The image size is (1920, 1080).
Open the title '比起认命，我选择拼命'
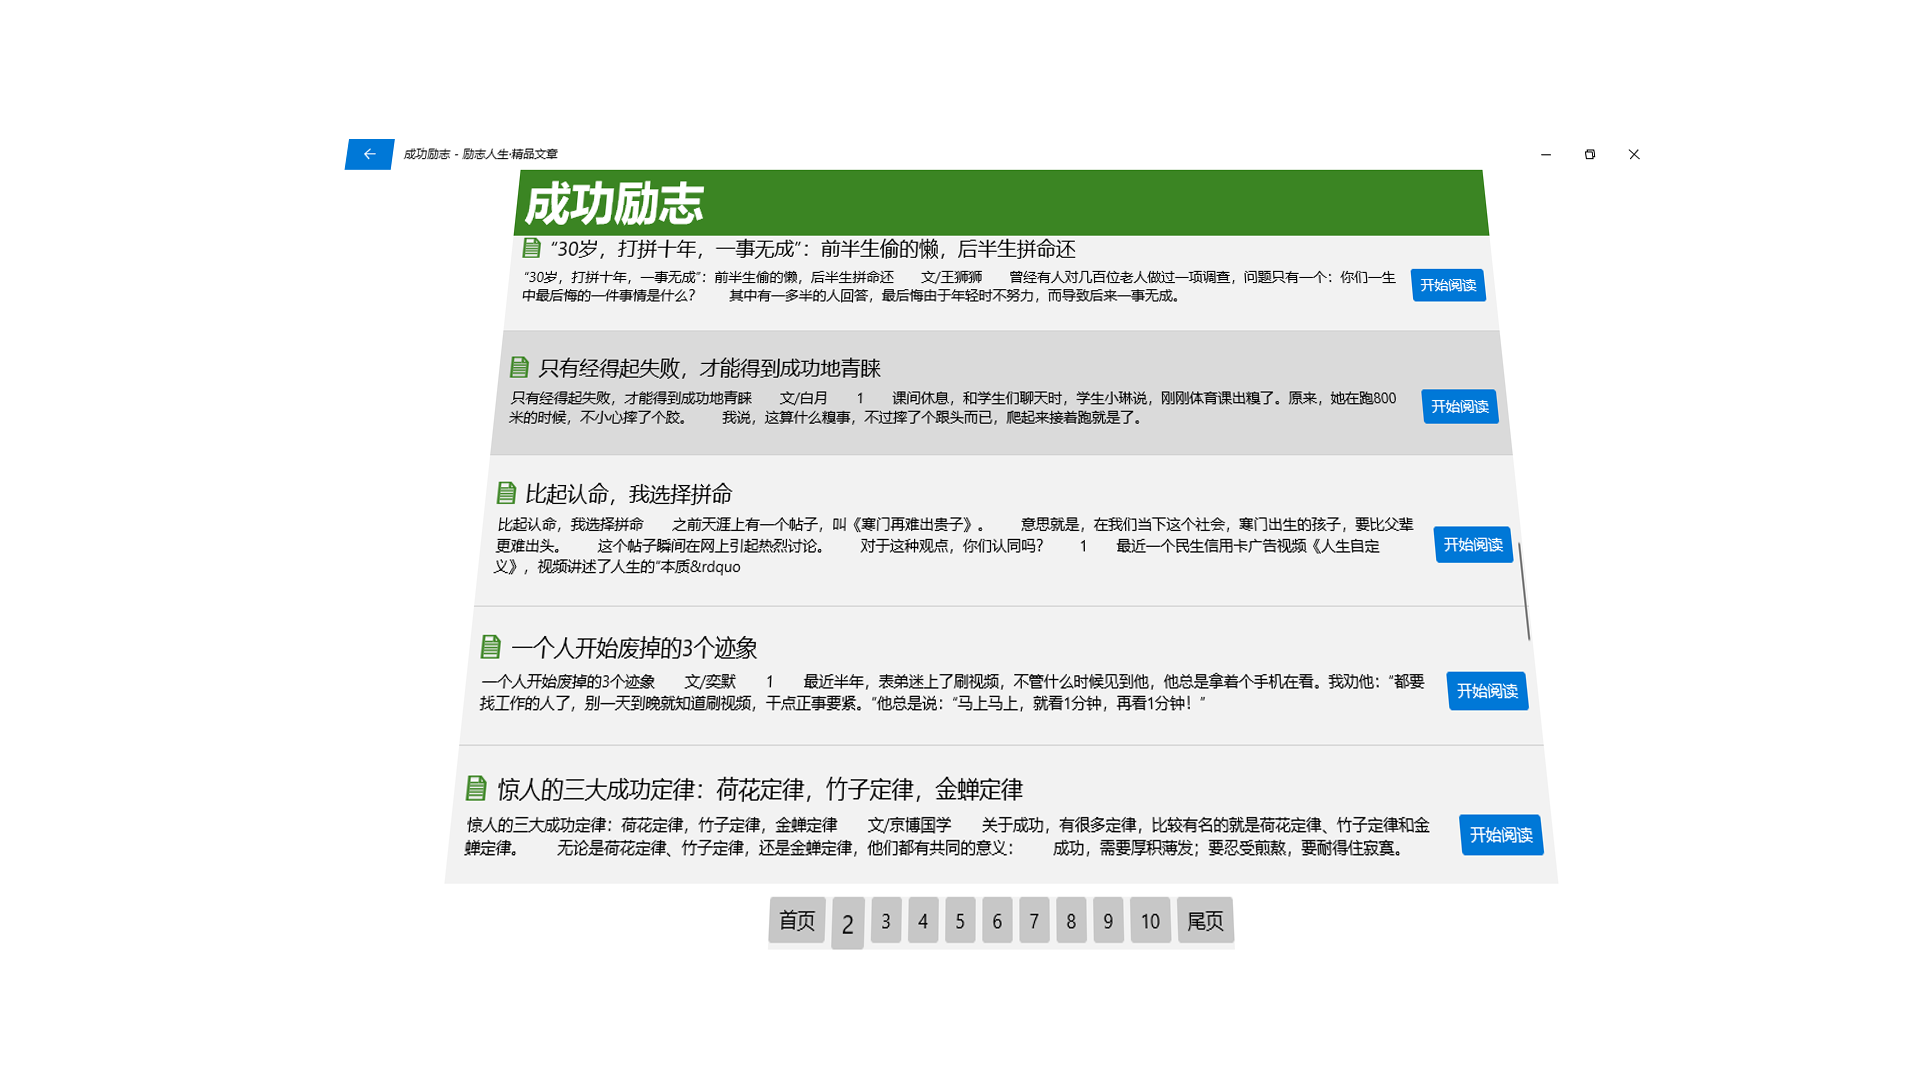628,494
